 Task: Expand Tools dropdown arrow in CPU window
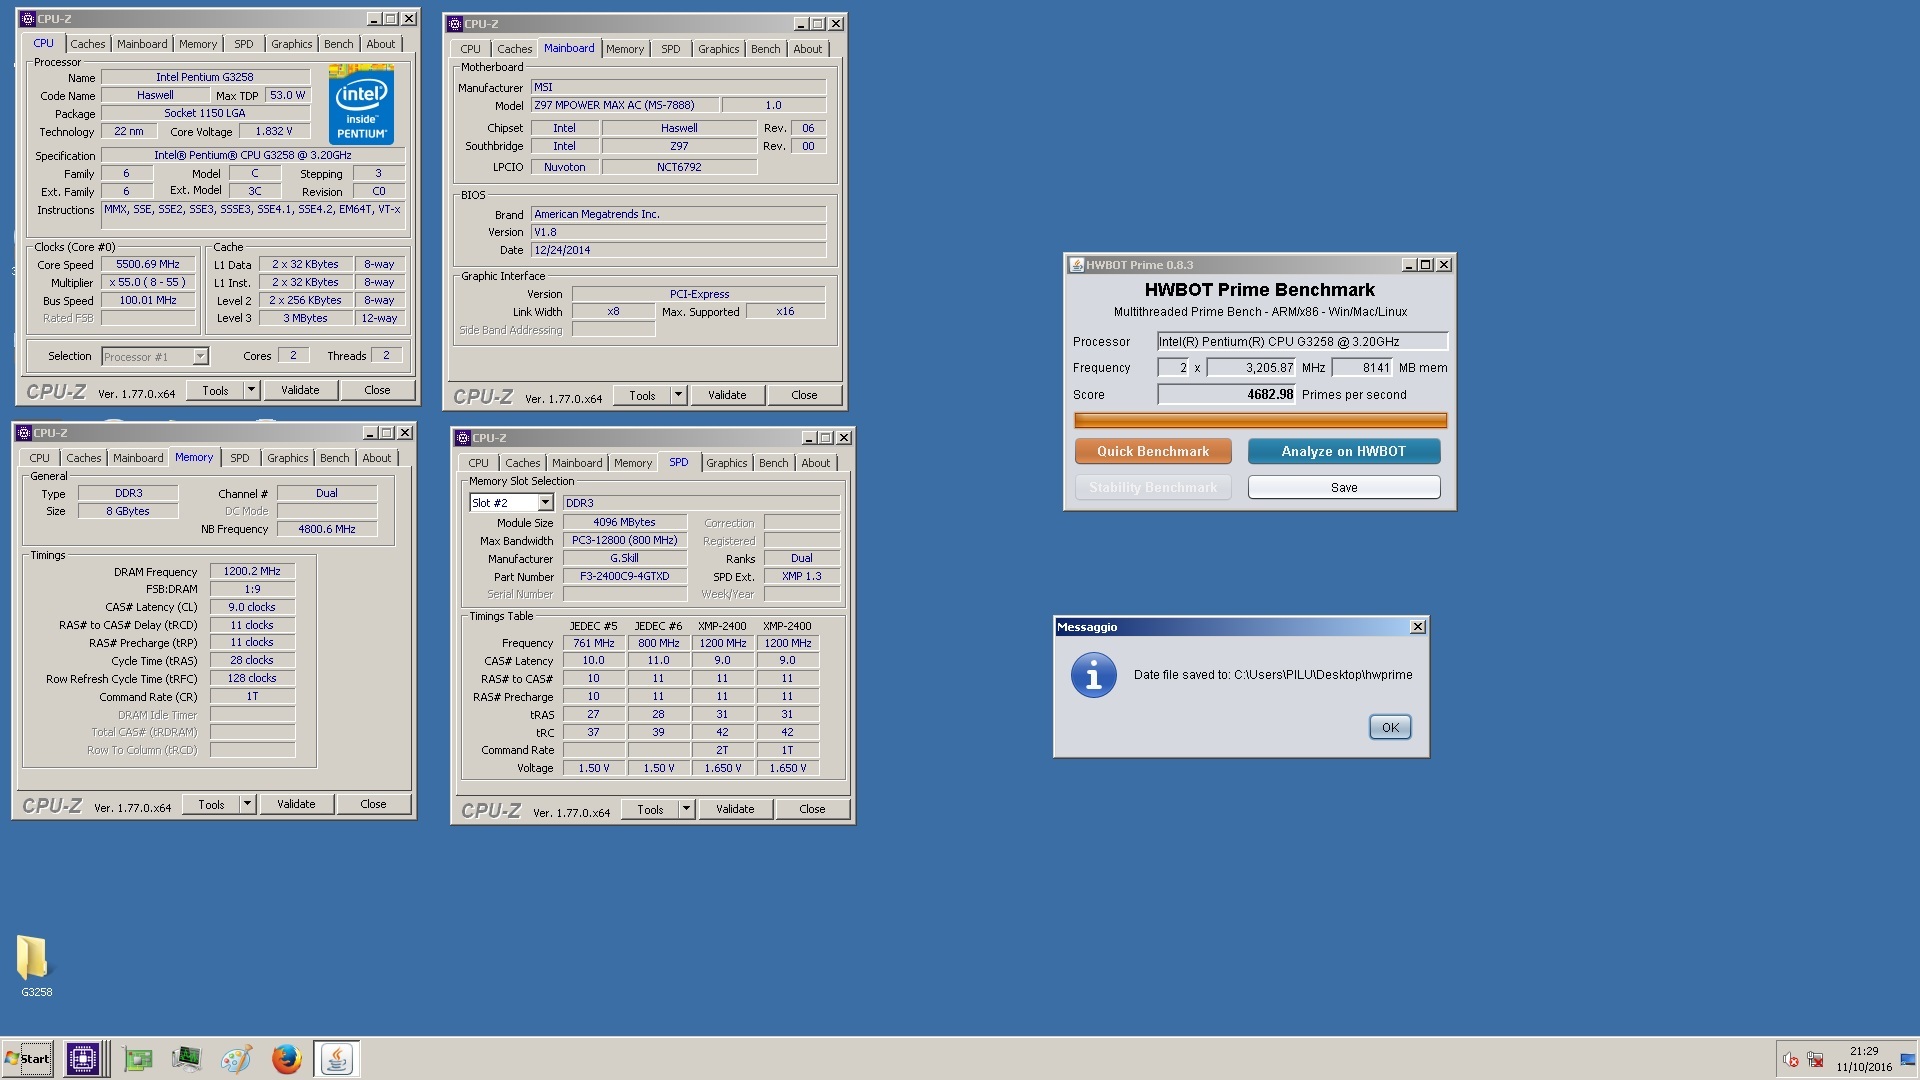[251, 390]
